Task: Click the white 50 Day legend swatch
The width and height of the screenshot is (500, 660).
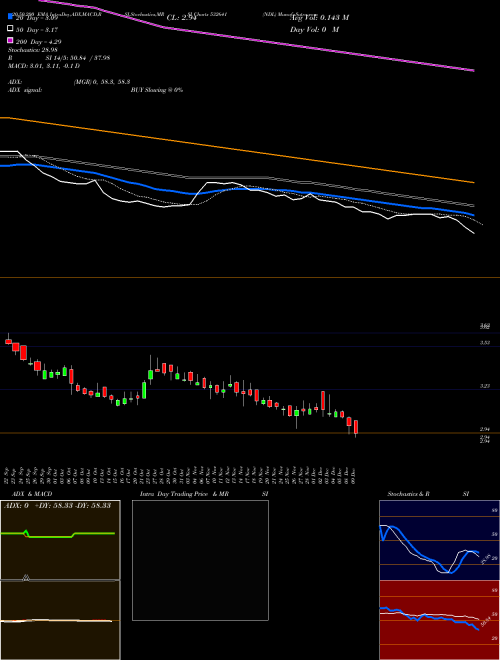Action: coord(10,29)
